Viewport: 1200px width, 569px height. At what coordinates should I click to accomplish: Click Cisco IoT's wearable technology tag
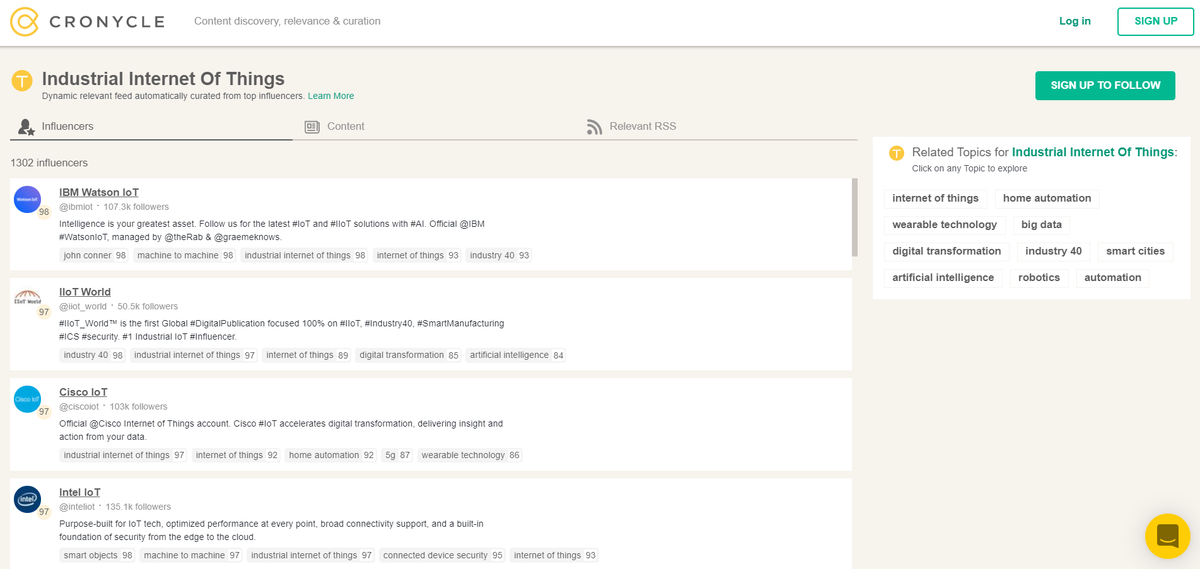click(x=470, y=456)
